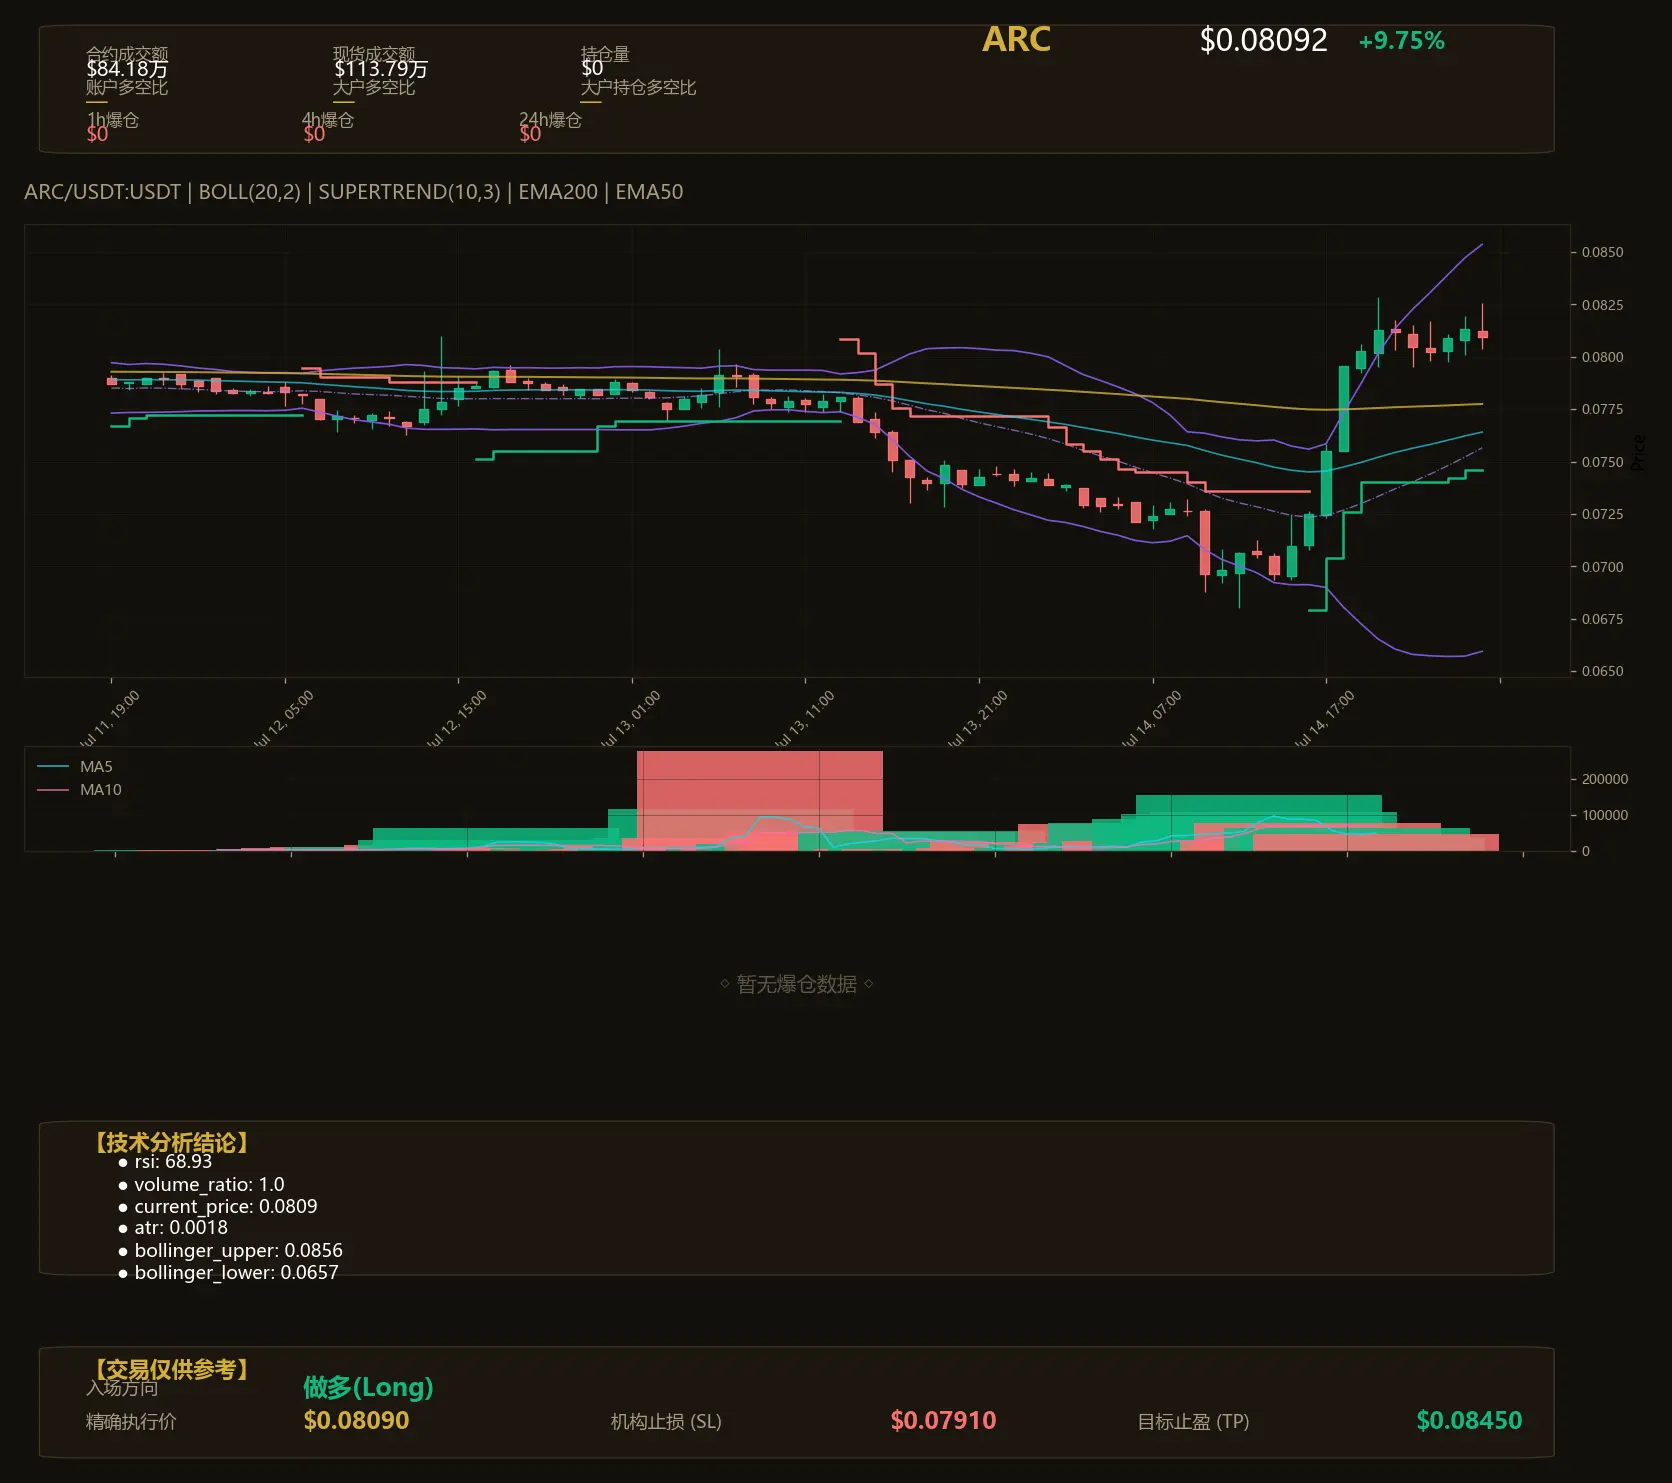Click the spot volume $113.79万 value
The height and width of the screenshot is (1483, 1672).
380,69
